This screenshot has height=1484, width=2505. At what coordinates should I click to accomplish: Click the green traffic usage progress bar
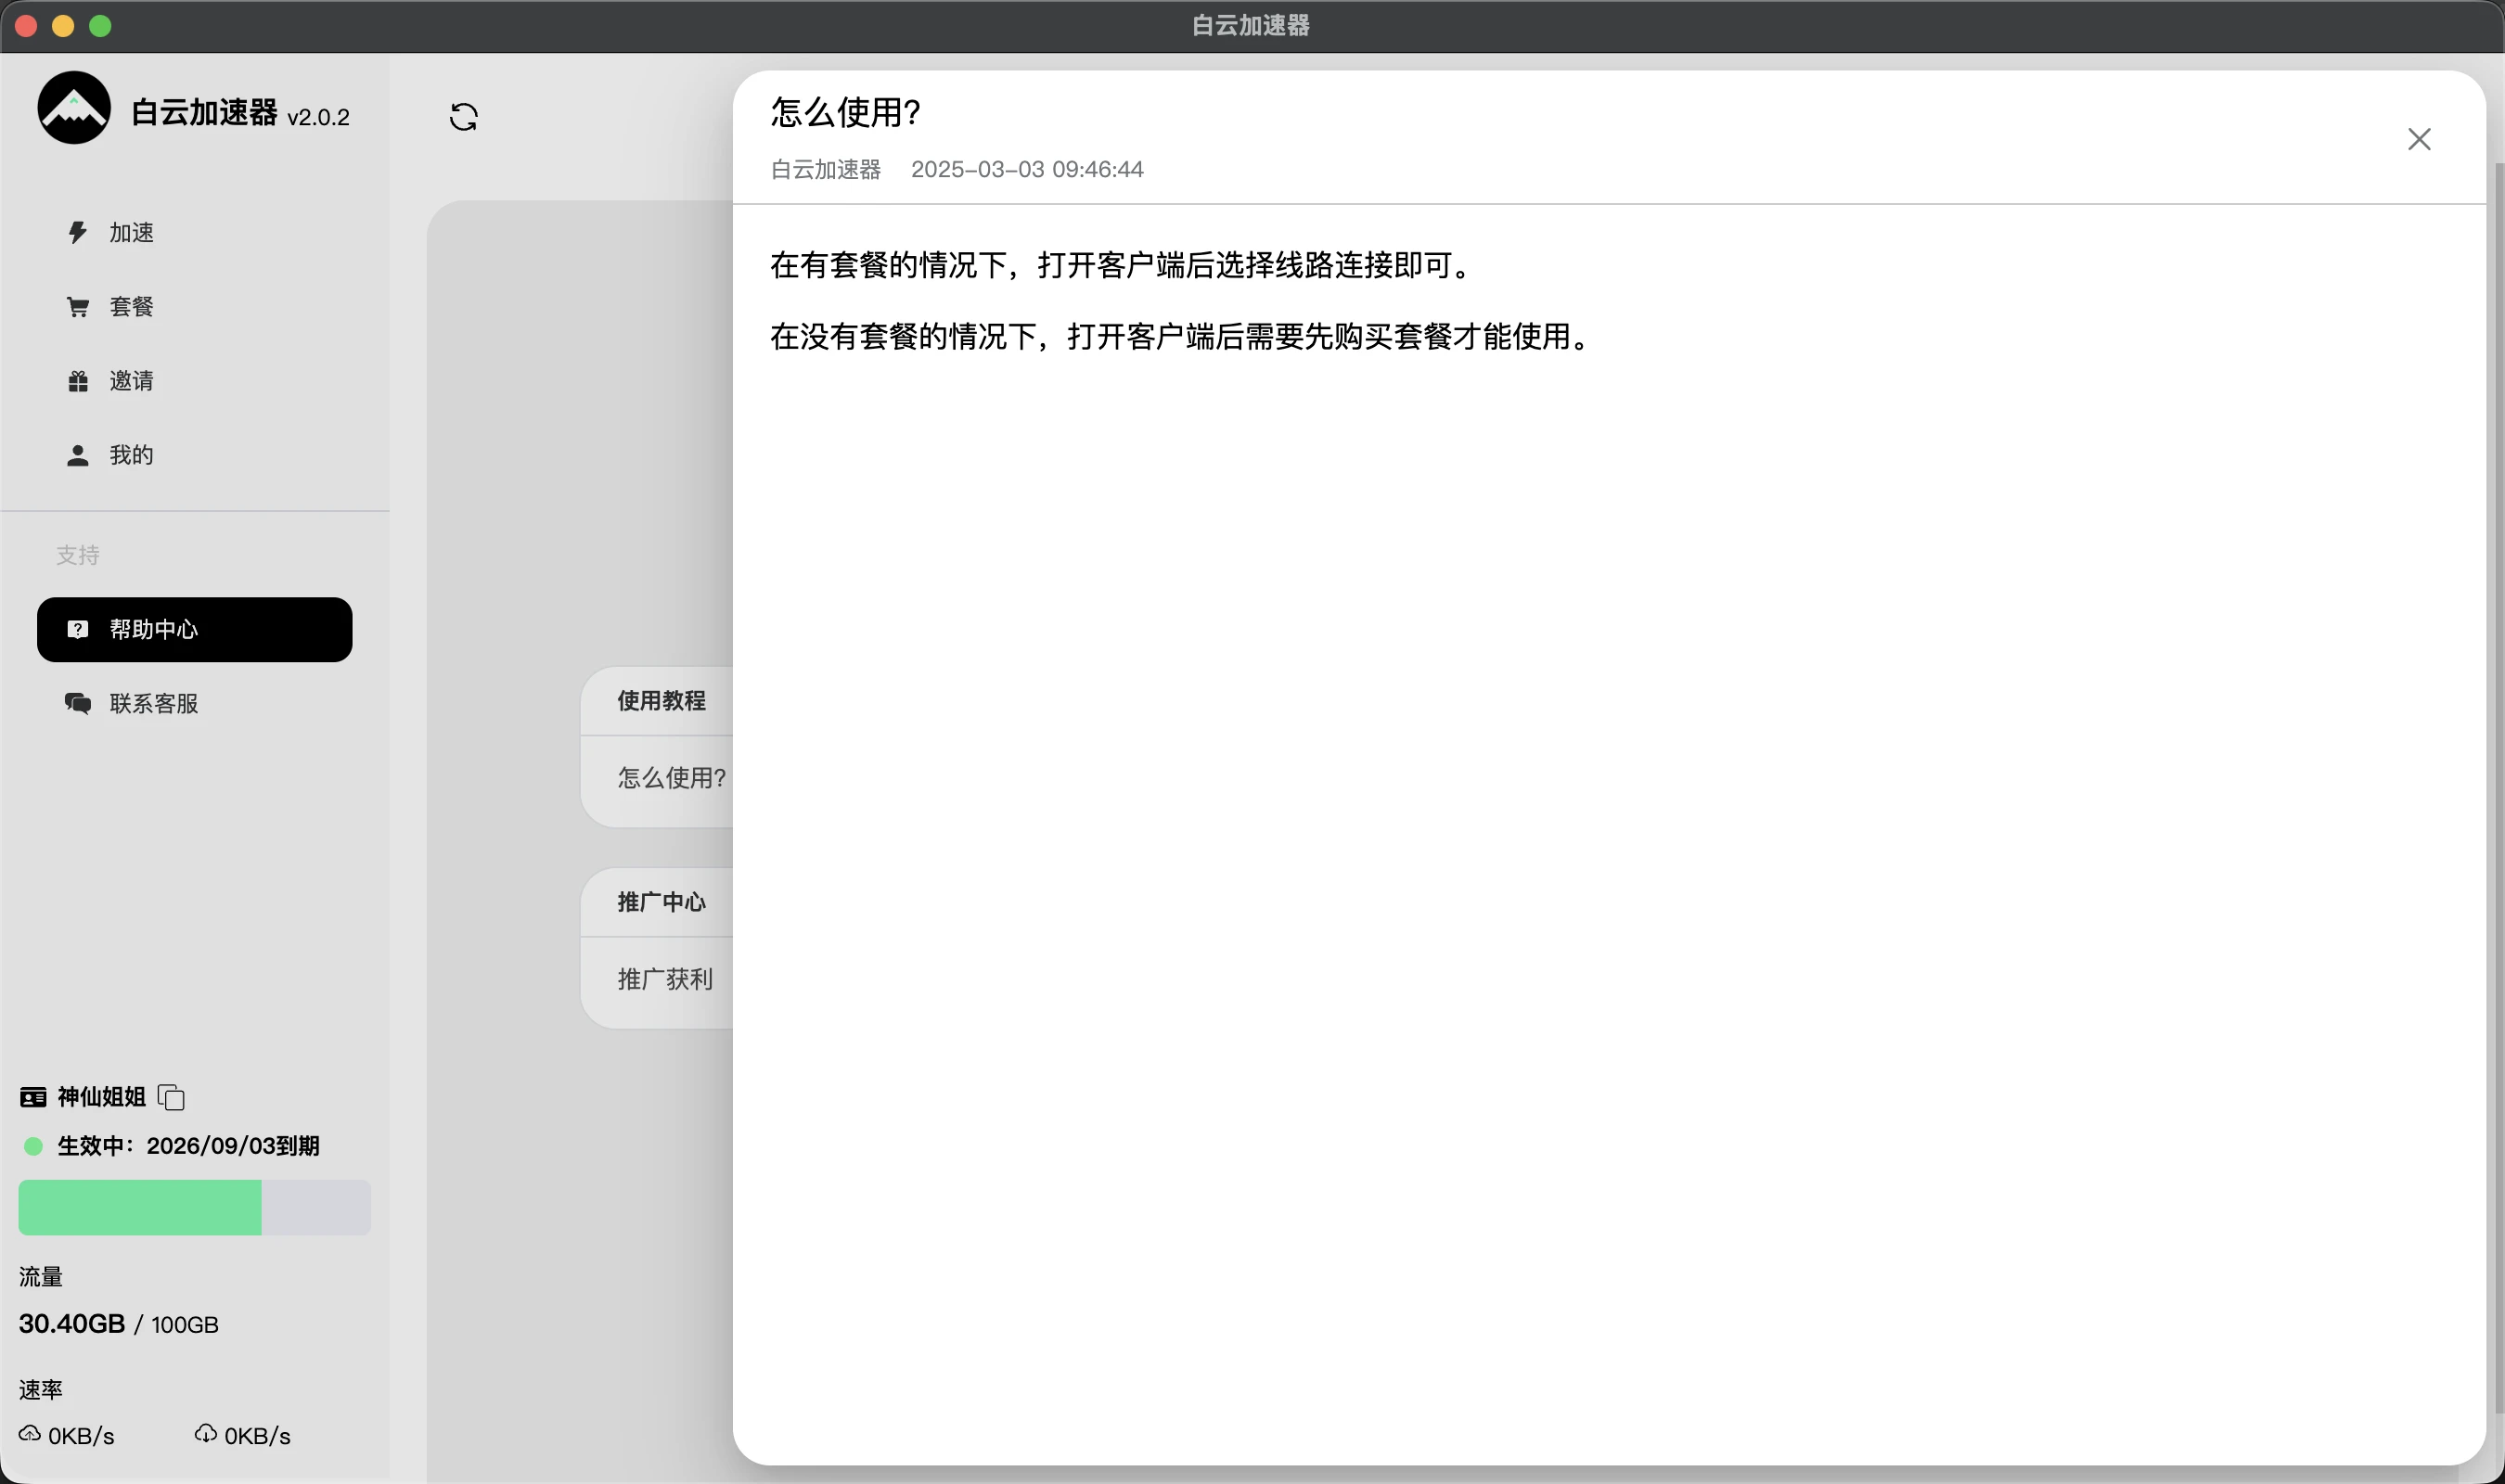pos(140,1207)
